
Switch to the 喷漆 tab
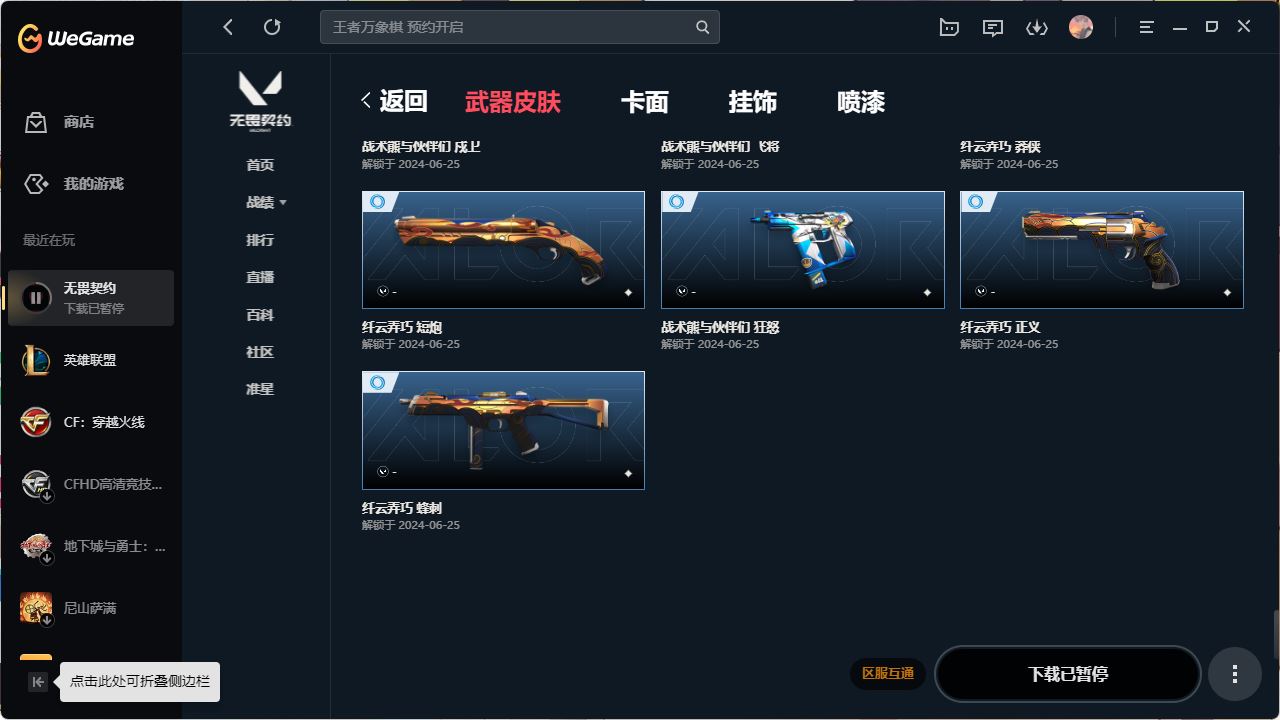point(861,102)
